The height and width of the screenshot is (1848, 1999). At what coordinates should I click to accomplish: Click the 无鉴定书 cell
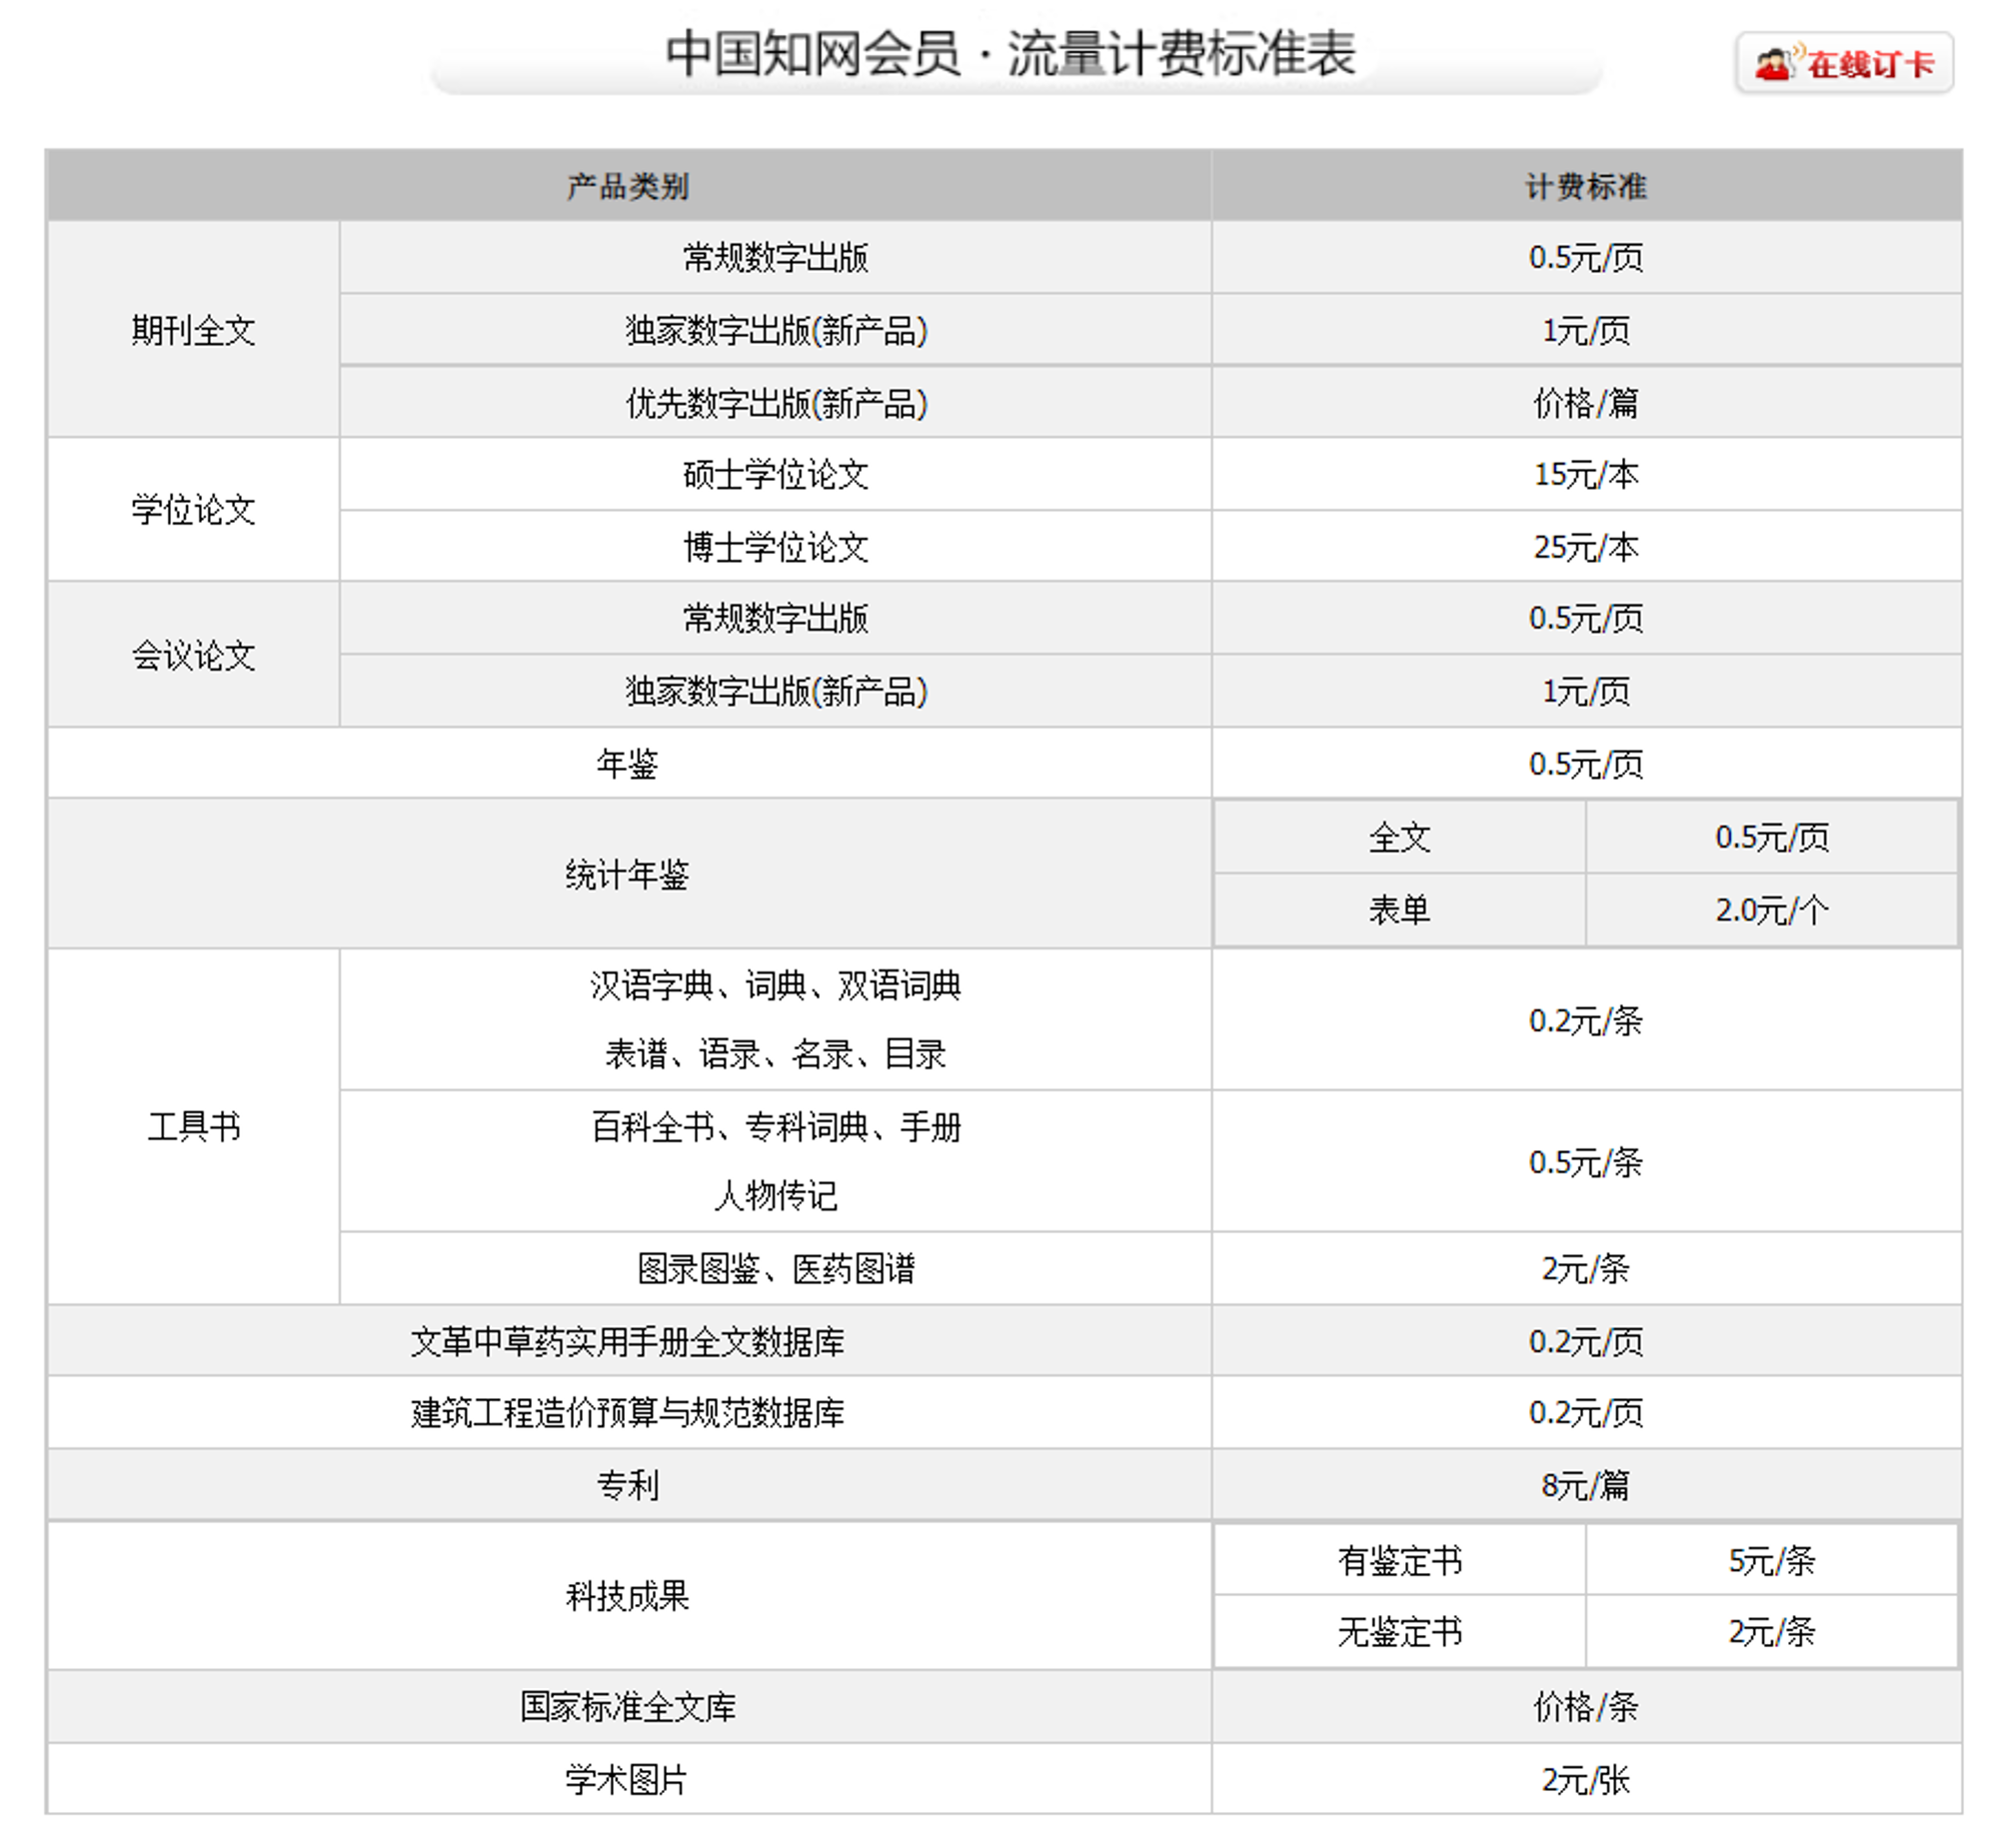pyautogui.click(x=1399, y=1632)
